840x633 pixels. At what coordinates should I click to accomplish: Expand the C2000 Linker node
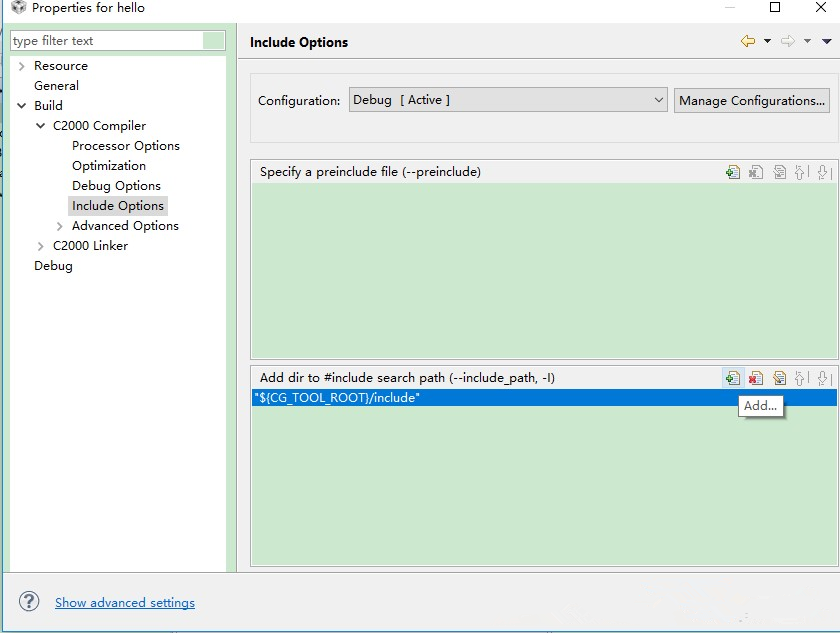pos(41,246)
